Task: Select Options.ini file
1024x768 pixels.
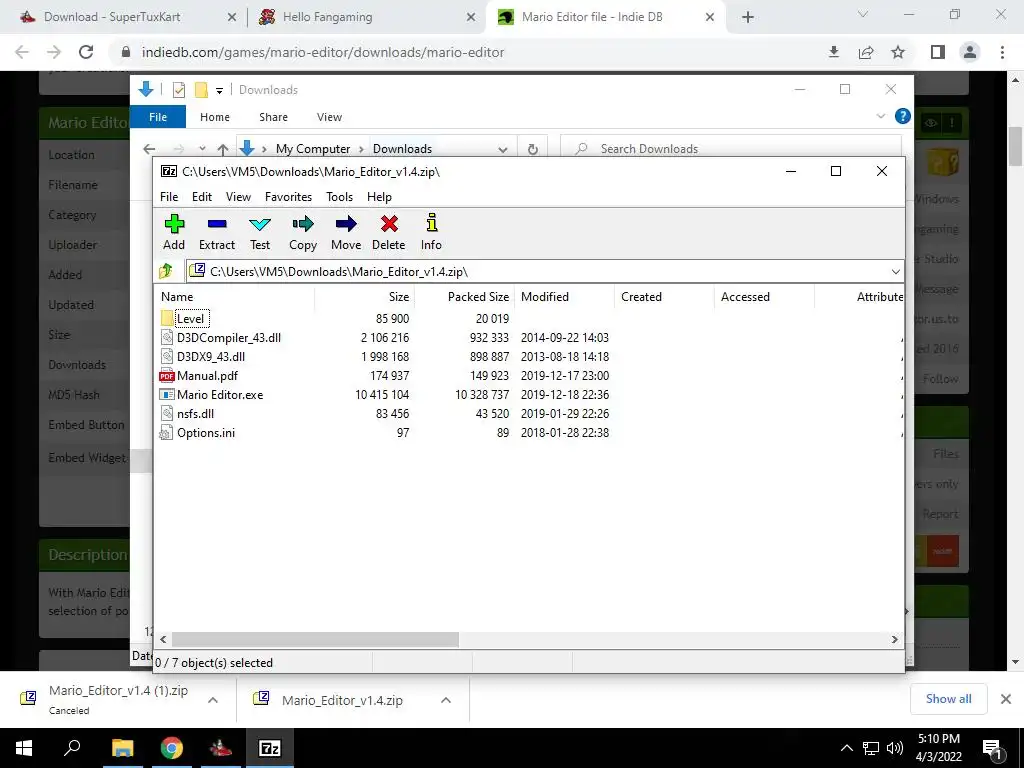Action: point(206,432)
